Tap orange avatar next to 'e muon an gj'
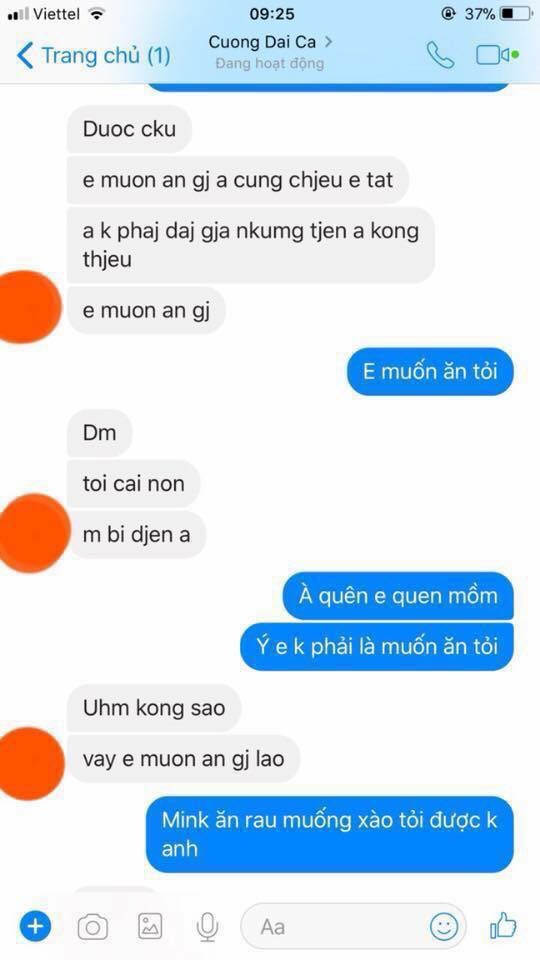Viewport: 540px width, 960px height. point(28,307)
